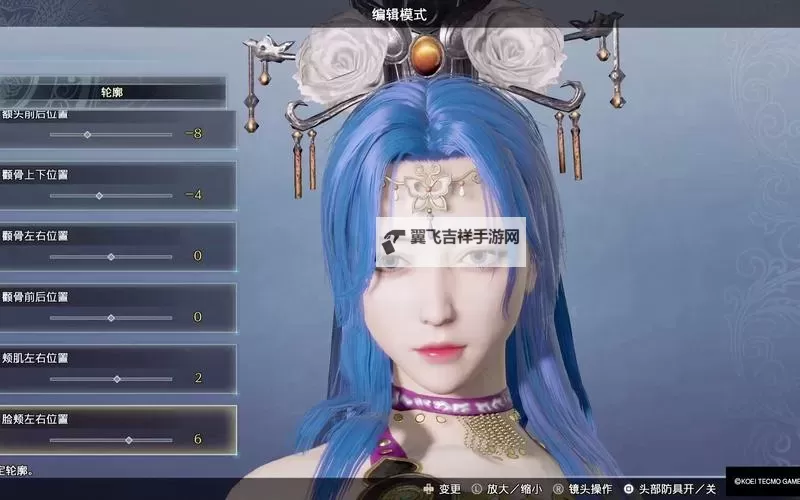Select the 脸颊左右位置 label

click(x=35, y=419)
